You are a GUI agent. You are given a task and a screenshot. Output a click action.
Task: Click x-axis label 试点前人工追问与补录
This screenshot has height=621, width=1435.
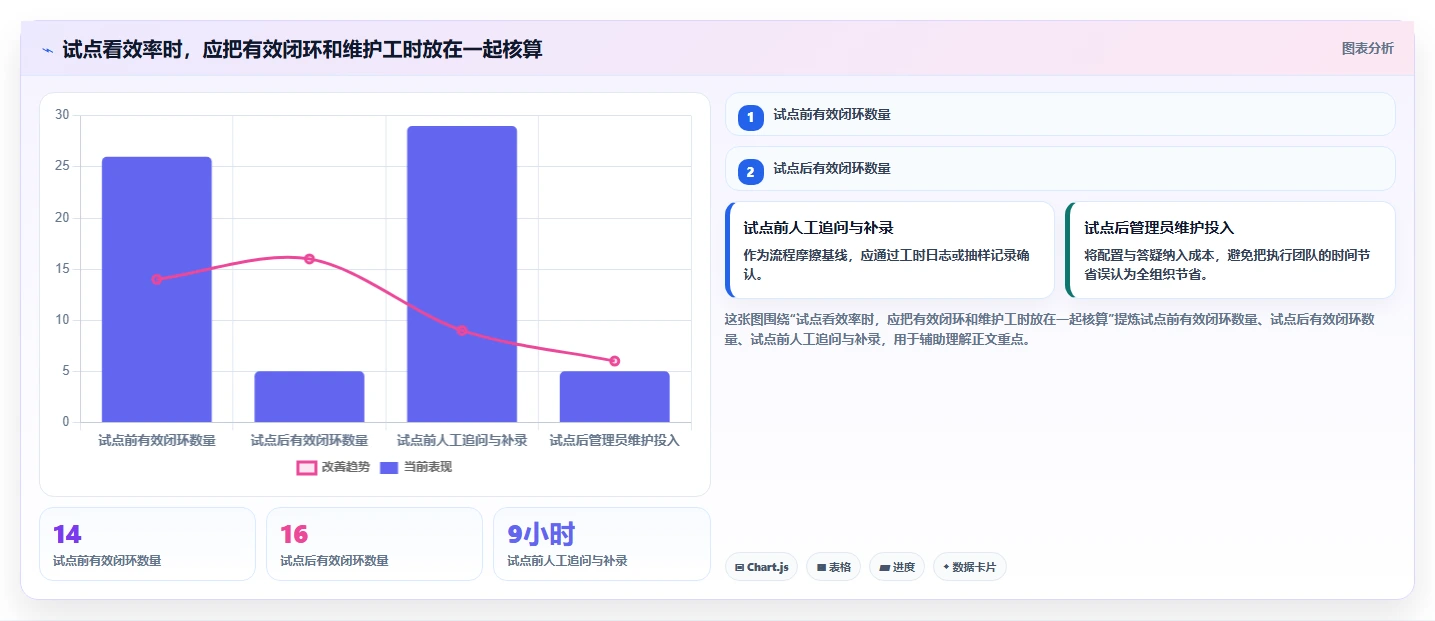coord(462,440)
